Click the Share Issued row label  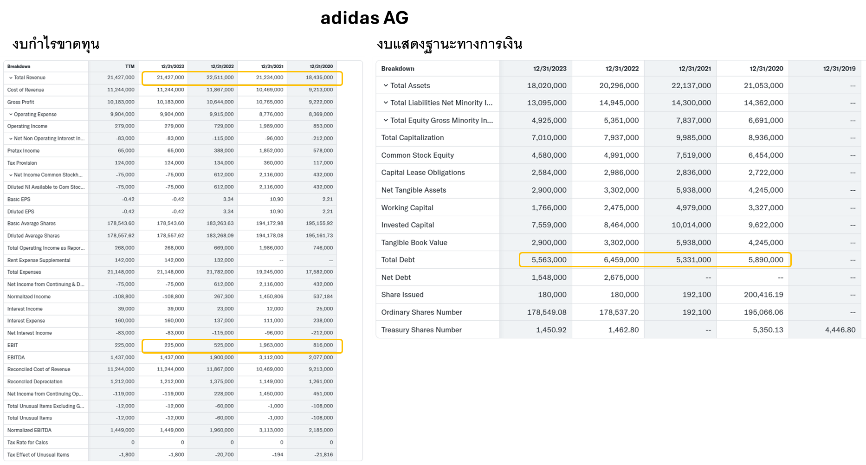(402, 294)
